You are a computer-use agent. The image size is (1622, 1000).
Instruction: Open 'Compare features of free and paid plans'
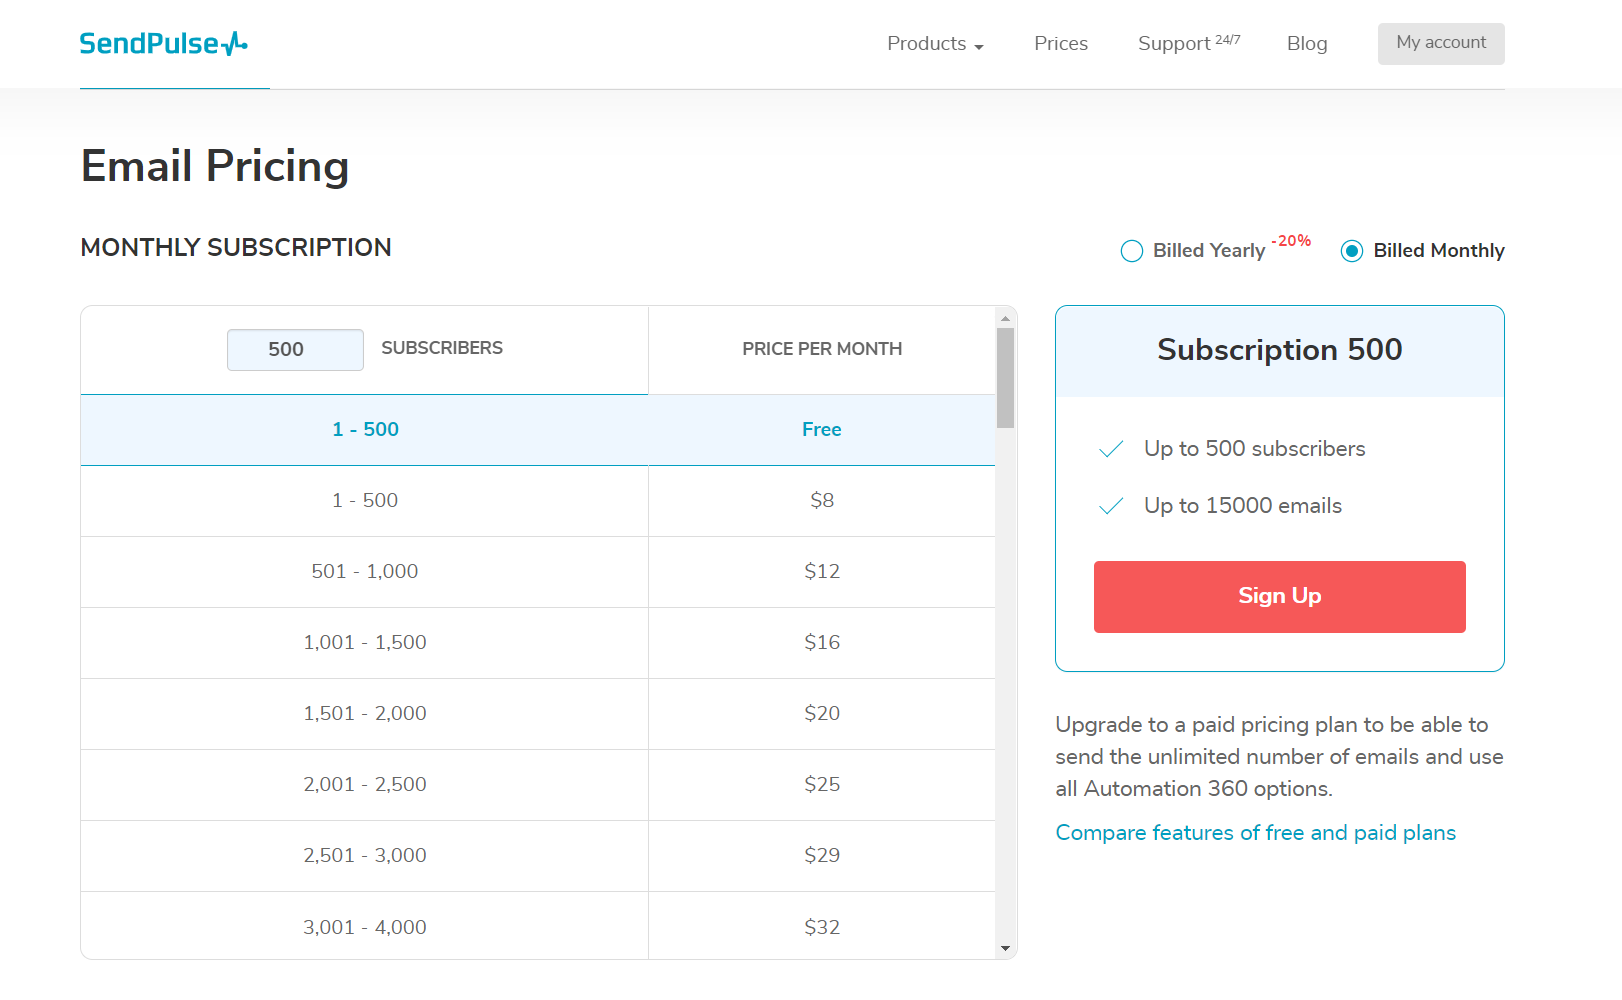point(1255,832)
